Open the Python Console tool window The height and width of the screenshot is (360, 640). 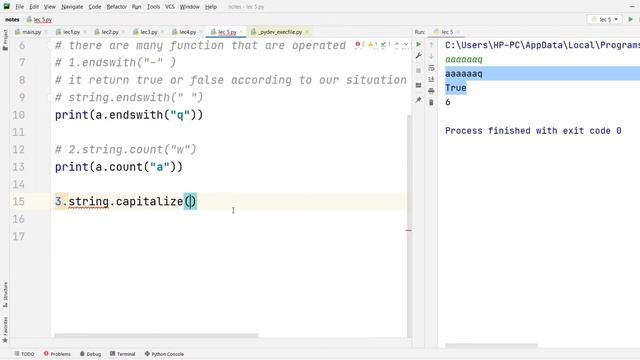(164, 354)
